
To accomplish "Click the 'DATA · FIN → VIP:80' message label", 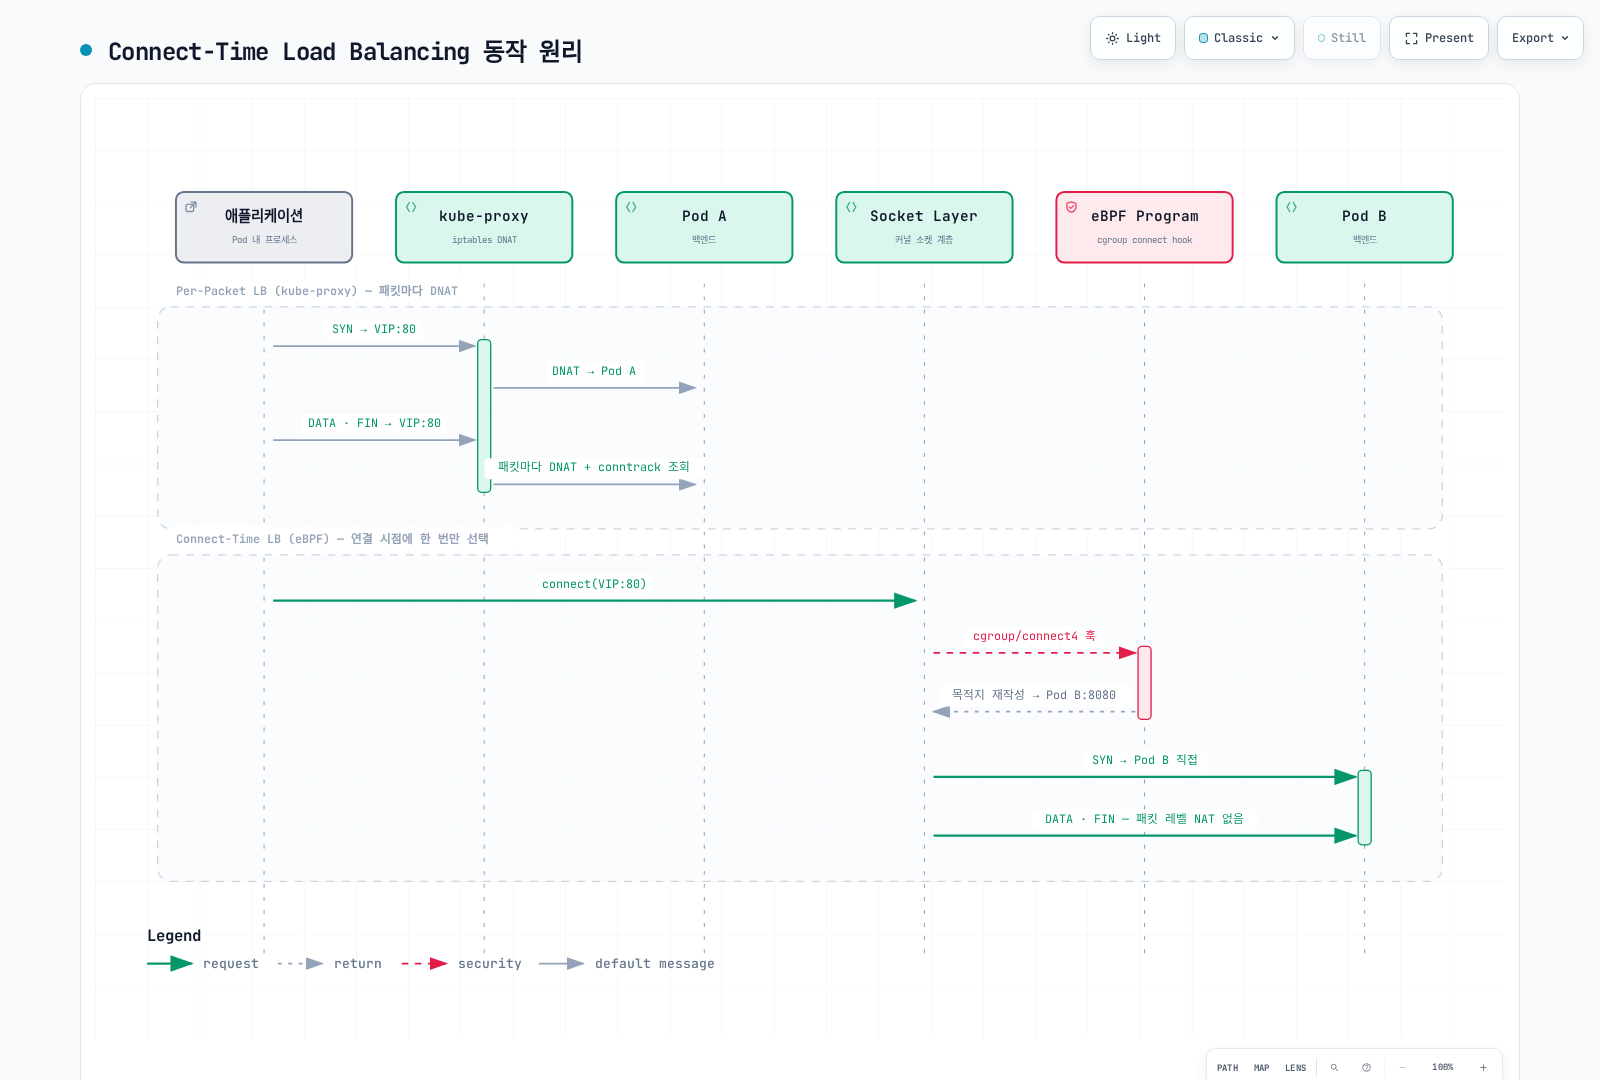I will [374, 423].
